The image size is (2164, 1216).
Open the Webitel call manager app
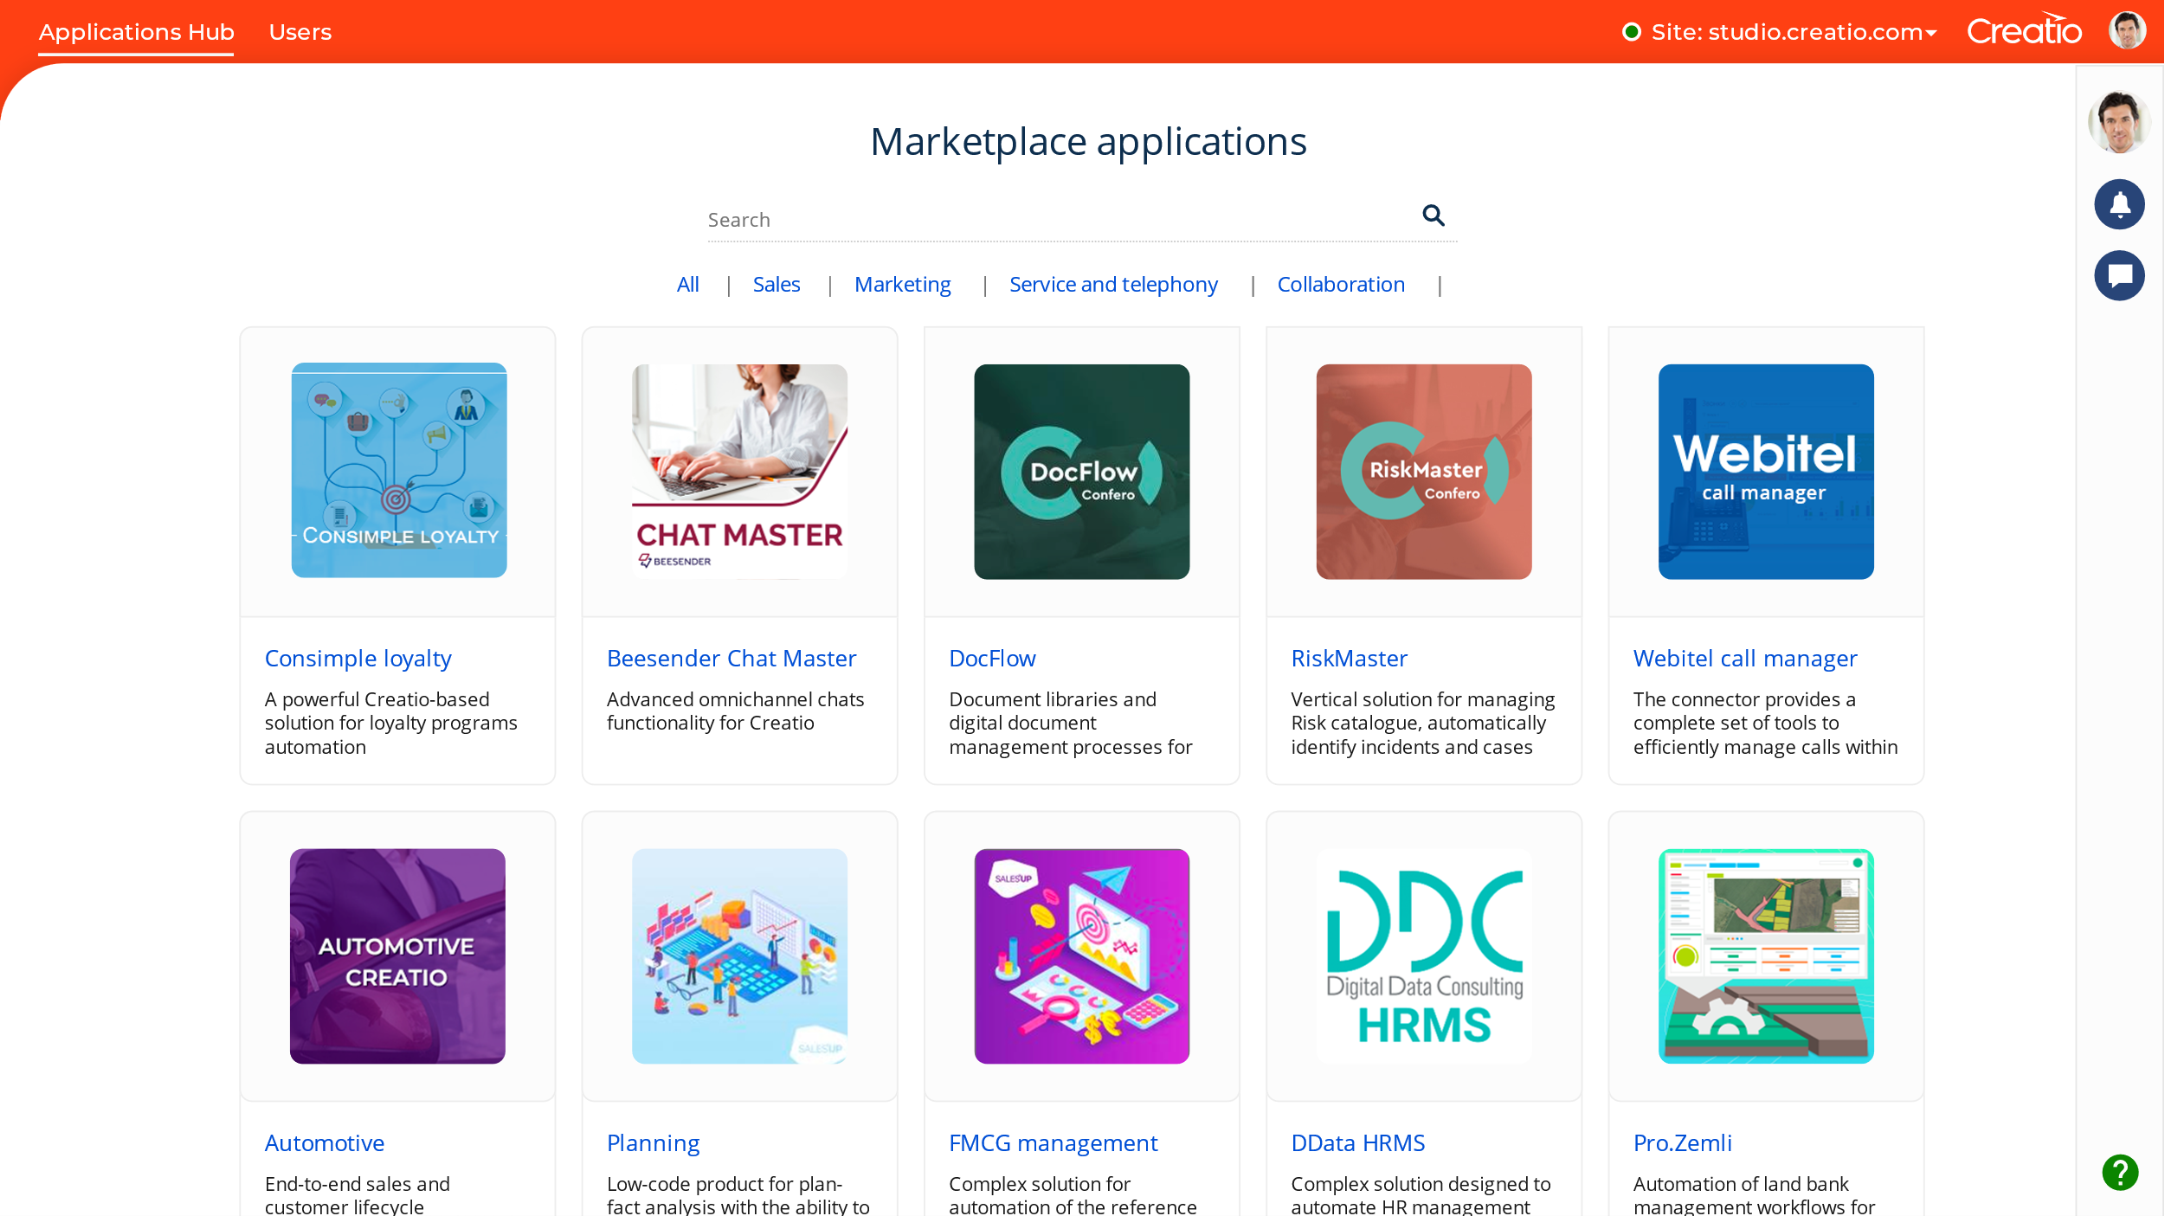pyautogui.click(x=1745, y=658)
